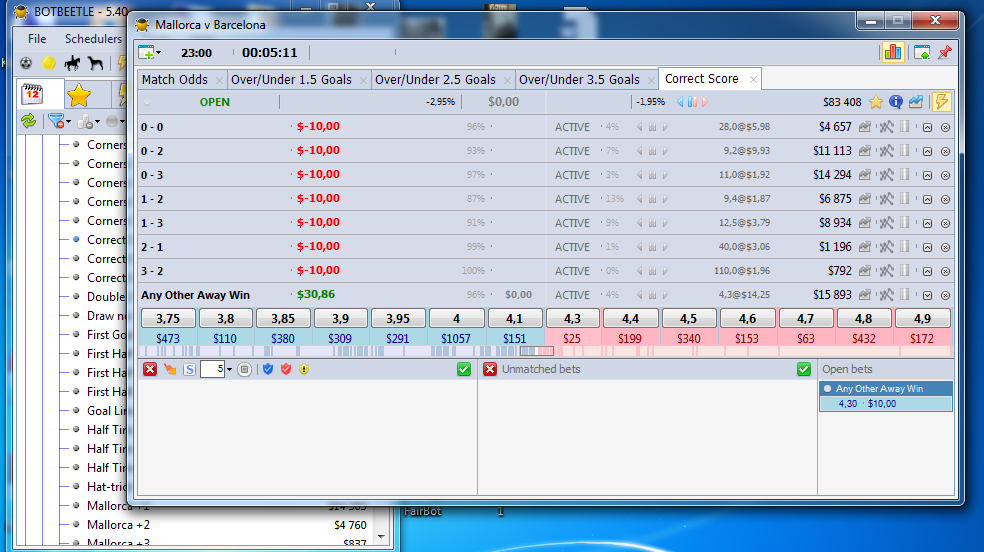Toggle the lightning quick-bet mode icon
Image resolution: width=984 pixels, height=552 pixels.
(x=942, y=102)
